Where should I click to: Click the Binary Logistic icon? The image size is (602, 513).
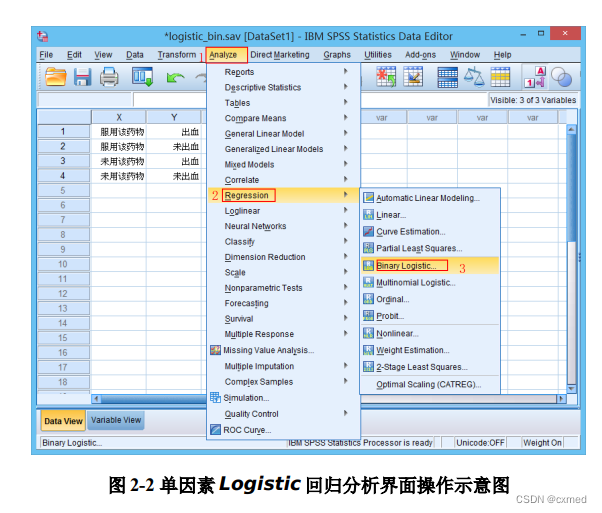tap(369, 265)
